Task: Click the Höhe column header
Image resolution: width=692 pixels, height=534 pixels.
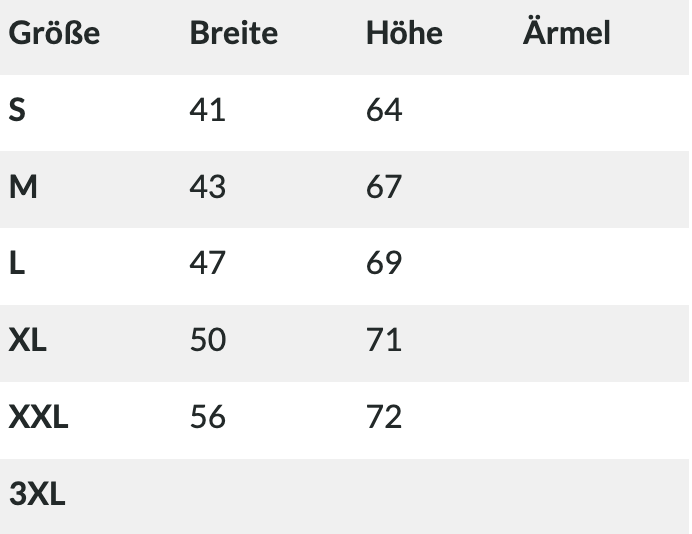Action: point(404,33)
